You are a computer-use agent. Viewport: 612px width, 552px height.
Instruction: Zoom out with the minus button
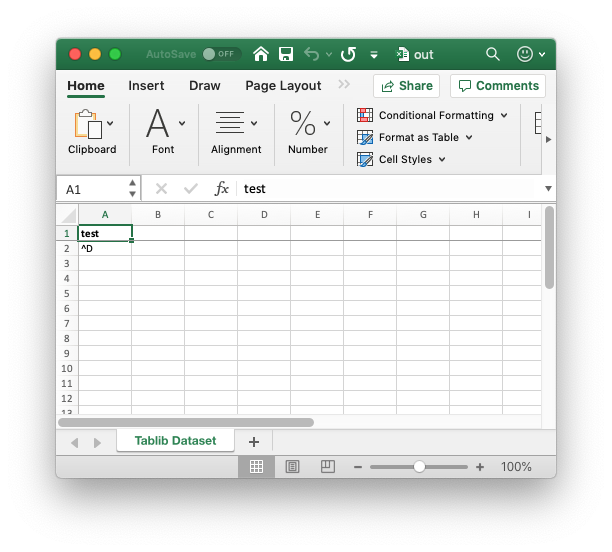point(358,467)
